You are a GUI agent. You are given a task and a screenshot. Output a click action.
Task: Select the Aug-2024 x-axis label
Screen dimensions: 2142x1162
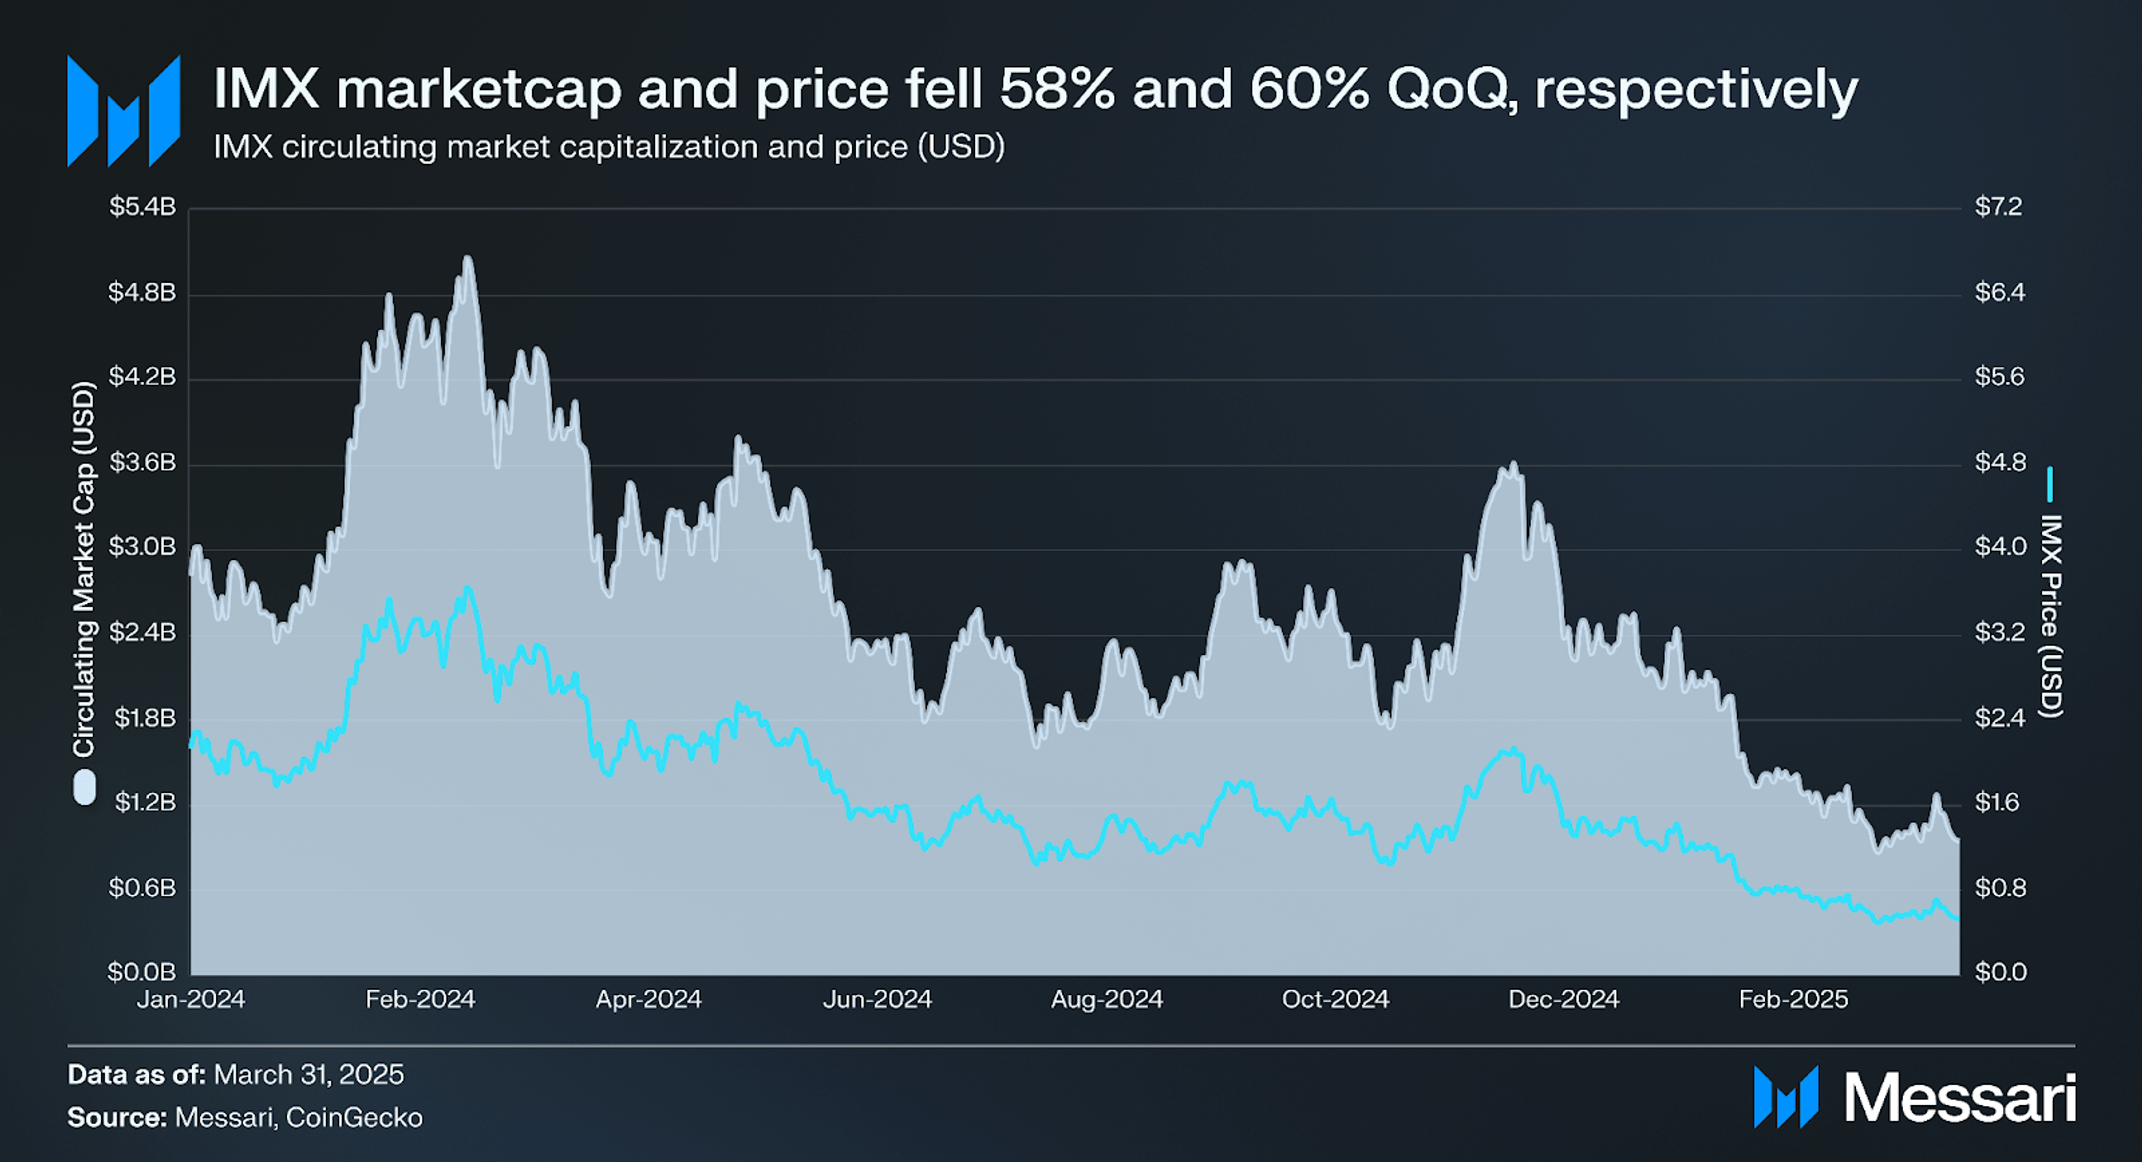point(1107,999)
